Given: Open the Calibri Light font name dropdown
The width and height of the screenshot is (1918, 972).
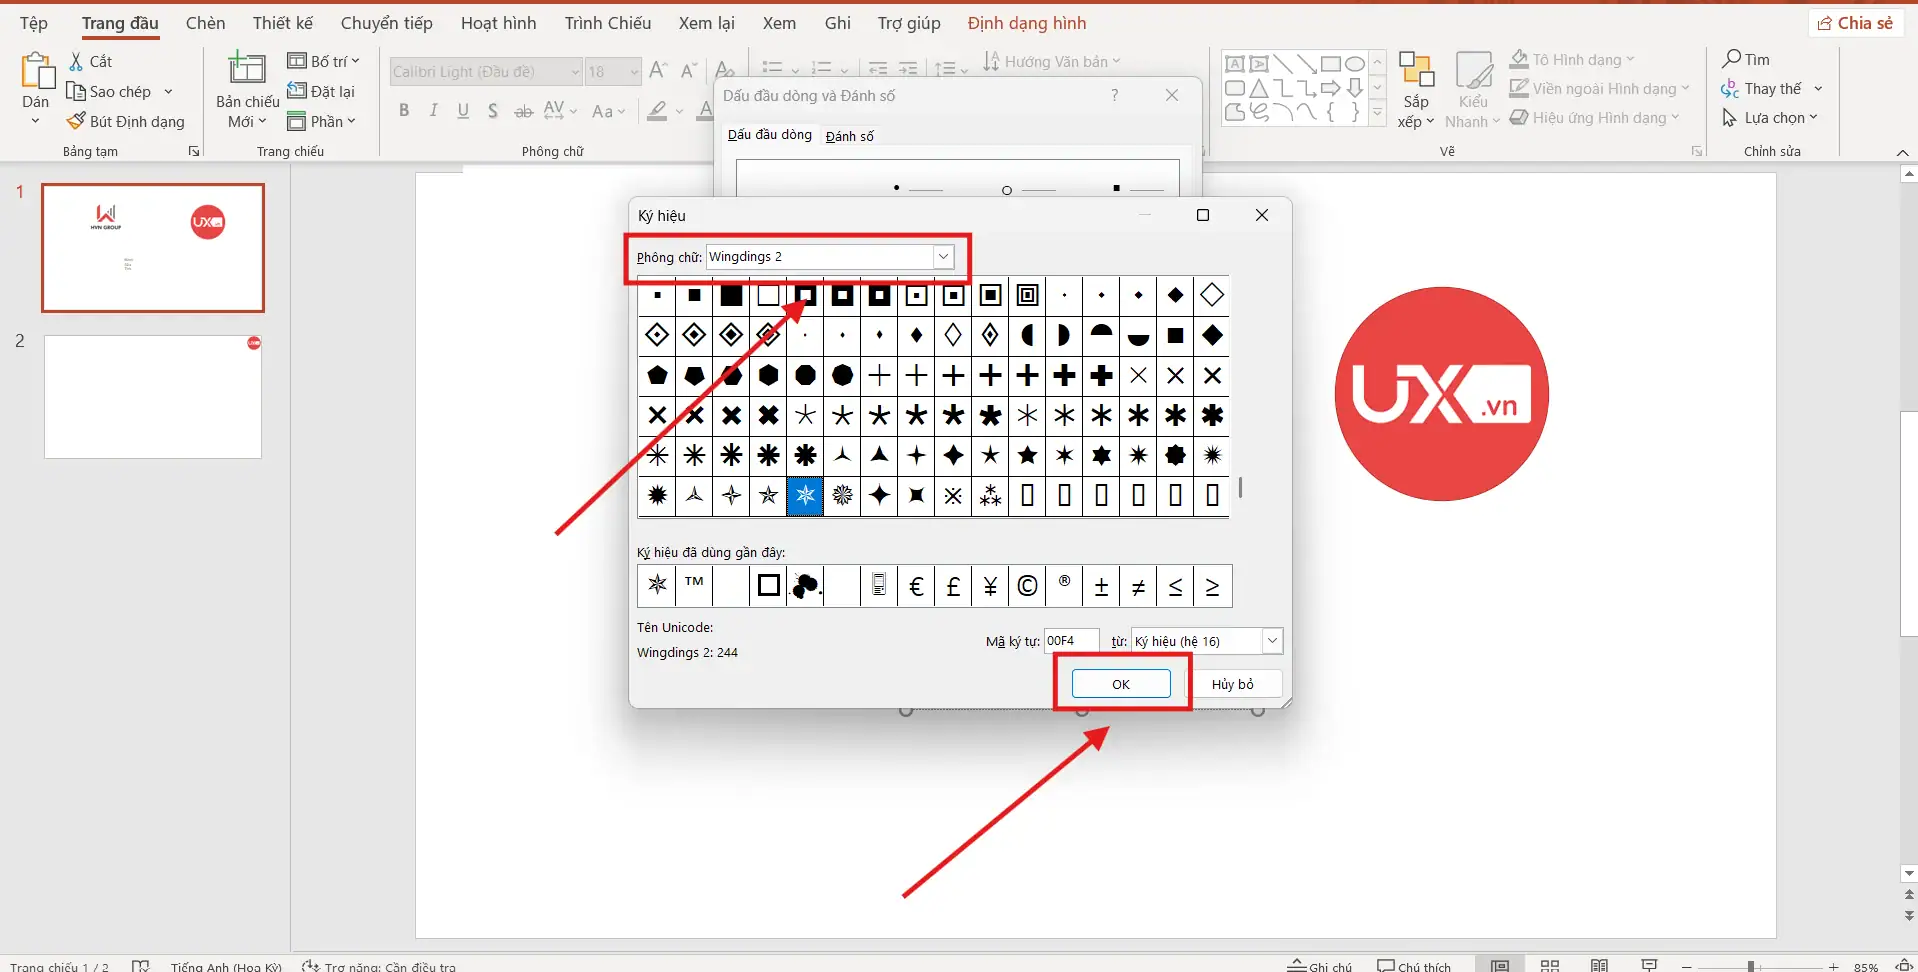Looking at the screenshot, I should pyautogui.click(x=575, y=72).
